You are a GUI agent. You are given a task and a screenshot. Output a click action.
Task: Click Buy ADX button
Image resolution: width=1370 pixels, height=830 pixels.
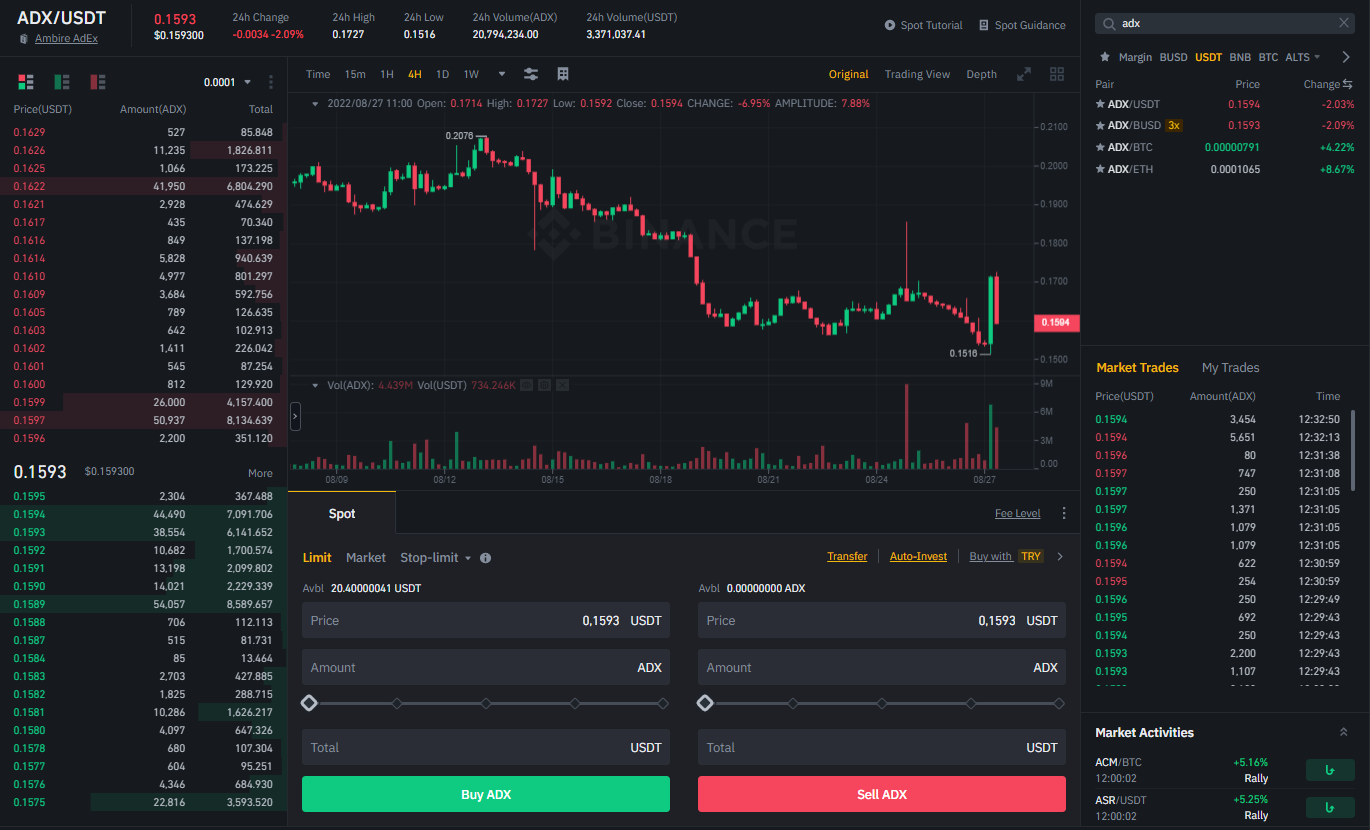[486, 794]
